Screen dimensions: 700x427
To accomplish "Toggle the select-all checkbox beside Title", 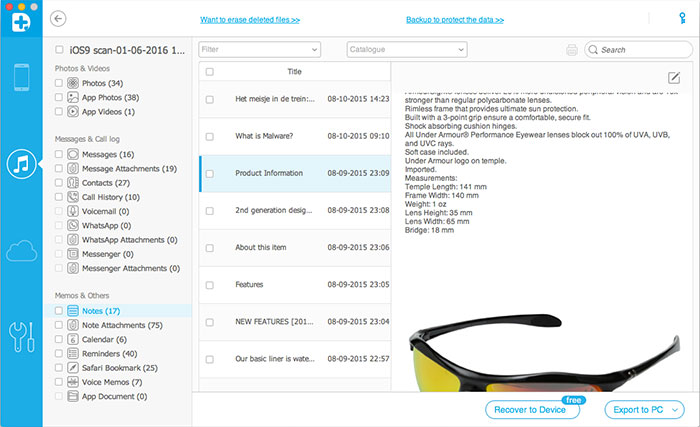I will (x=209, y=72).
